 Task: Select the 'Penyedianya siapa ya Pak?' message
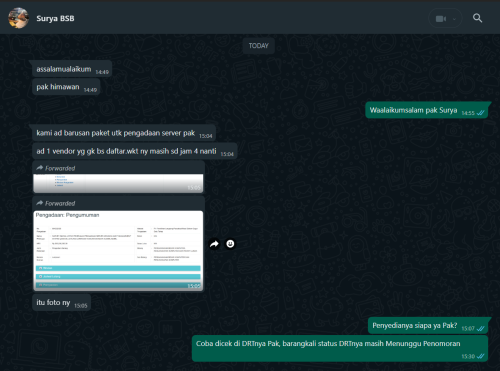[x=428, y=326]
